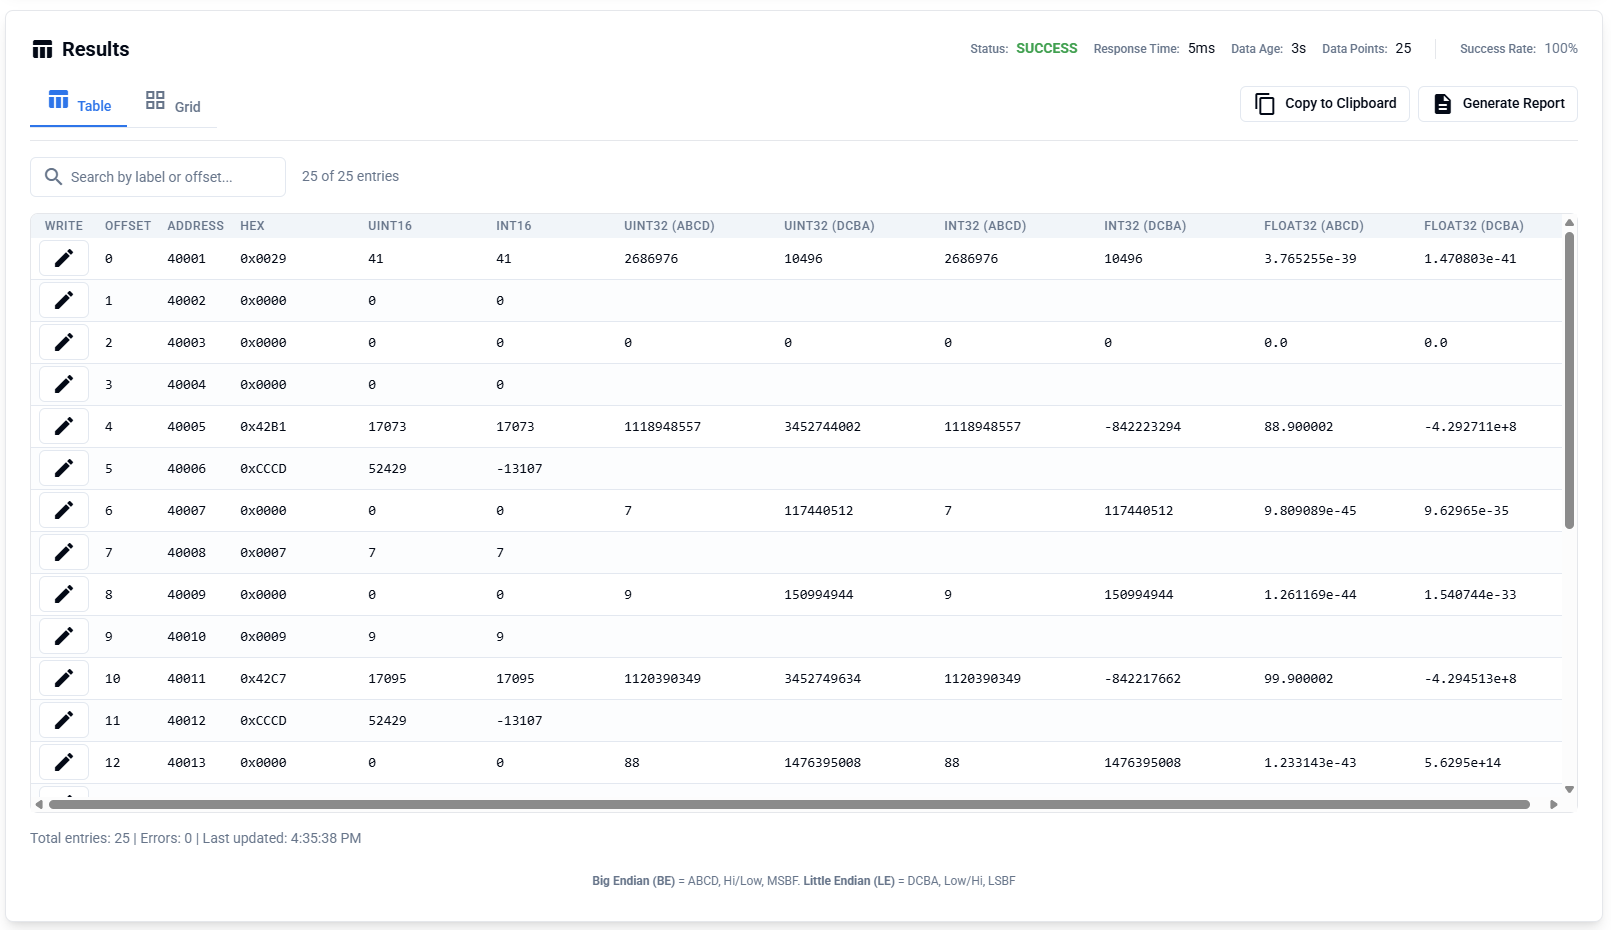The image size is (1611, 930).
Task: Edit the register at offset 8
Action: coord(63,593)
